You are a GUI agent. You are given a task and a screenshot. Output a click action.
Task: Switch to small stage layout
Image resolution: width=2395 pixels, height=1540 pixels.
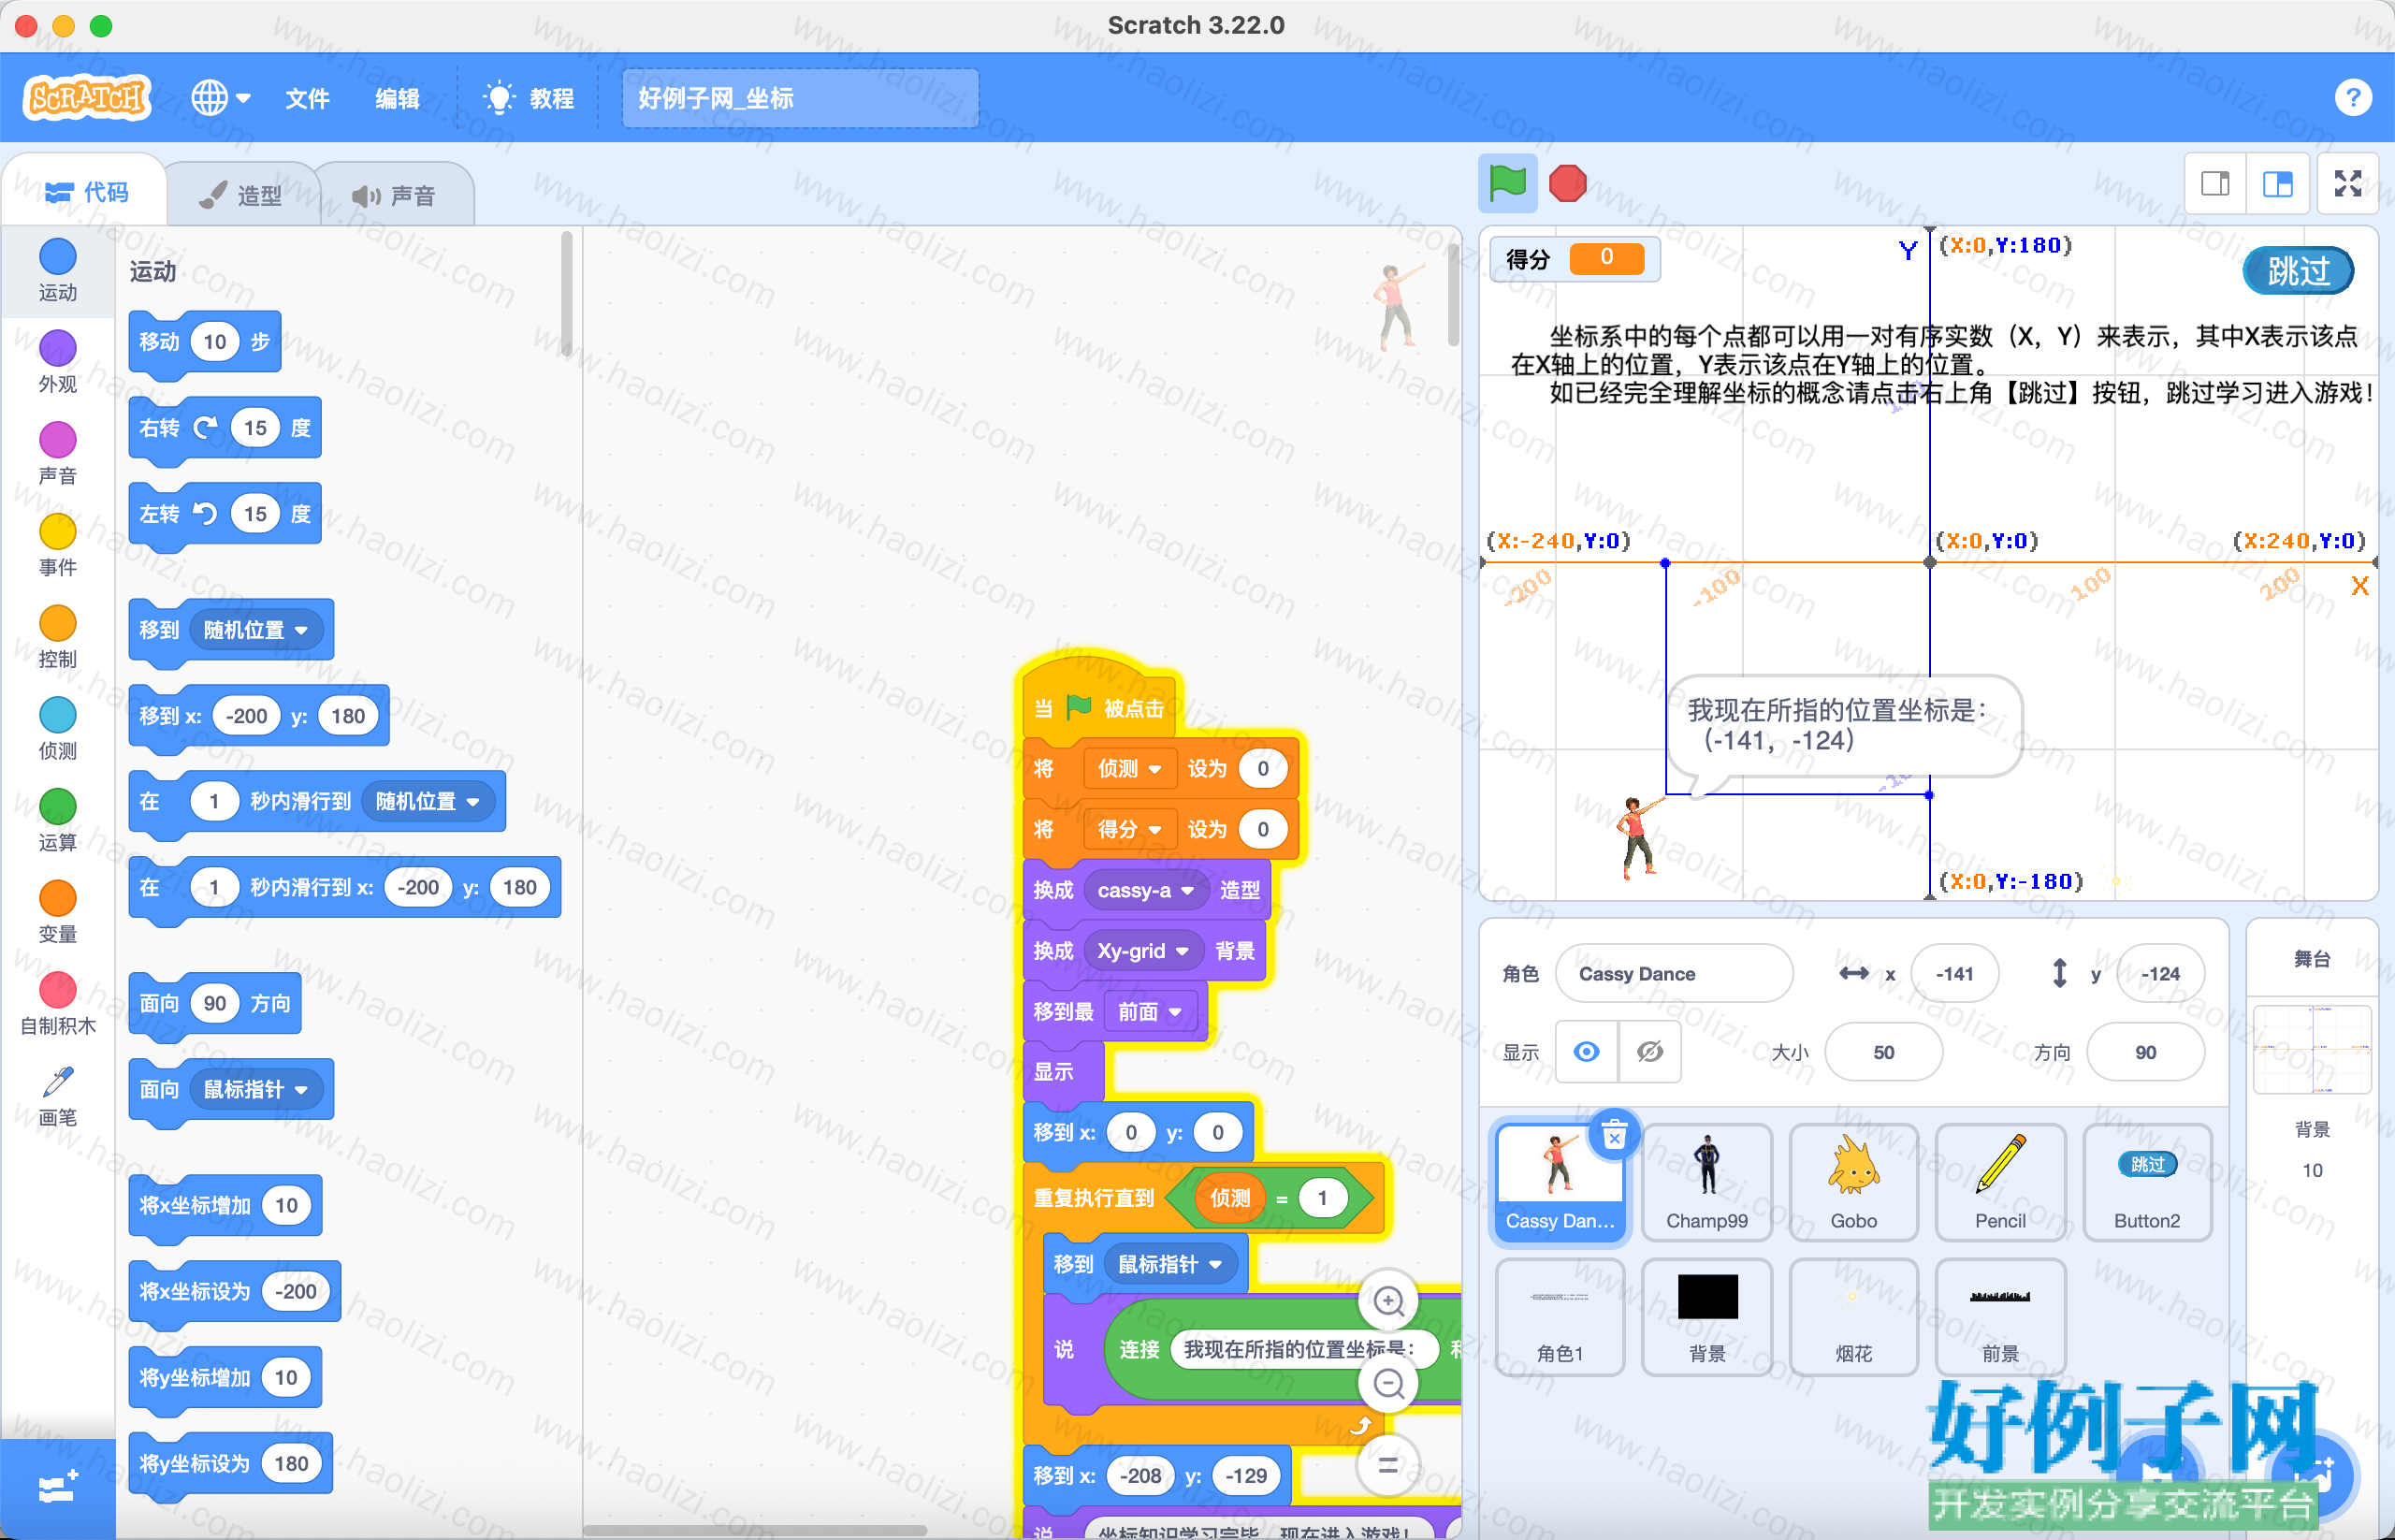point(2215,184)
